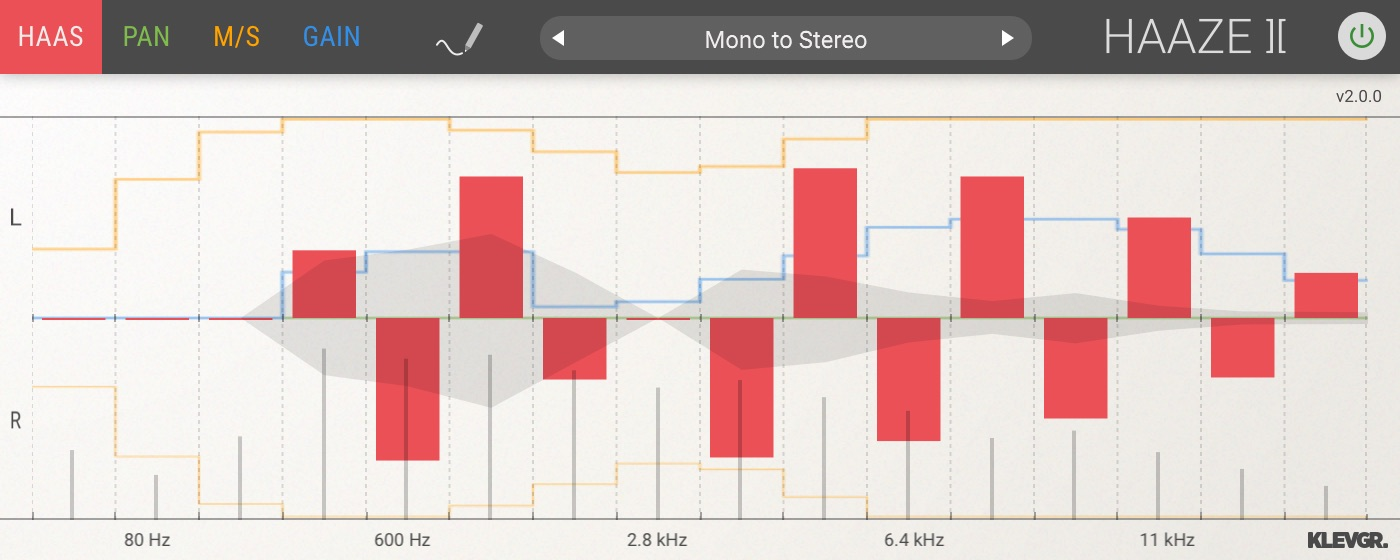Switch to the PAN tab
This screenshot has width=1400, height=560.
[x=146, y=37]
